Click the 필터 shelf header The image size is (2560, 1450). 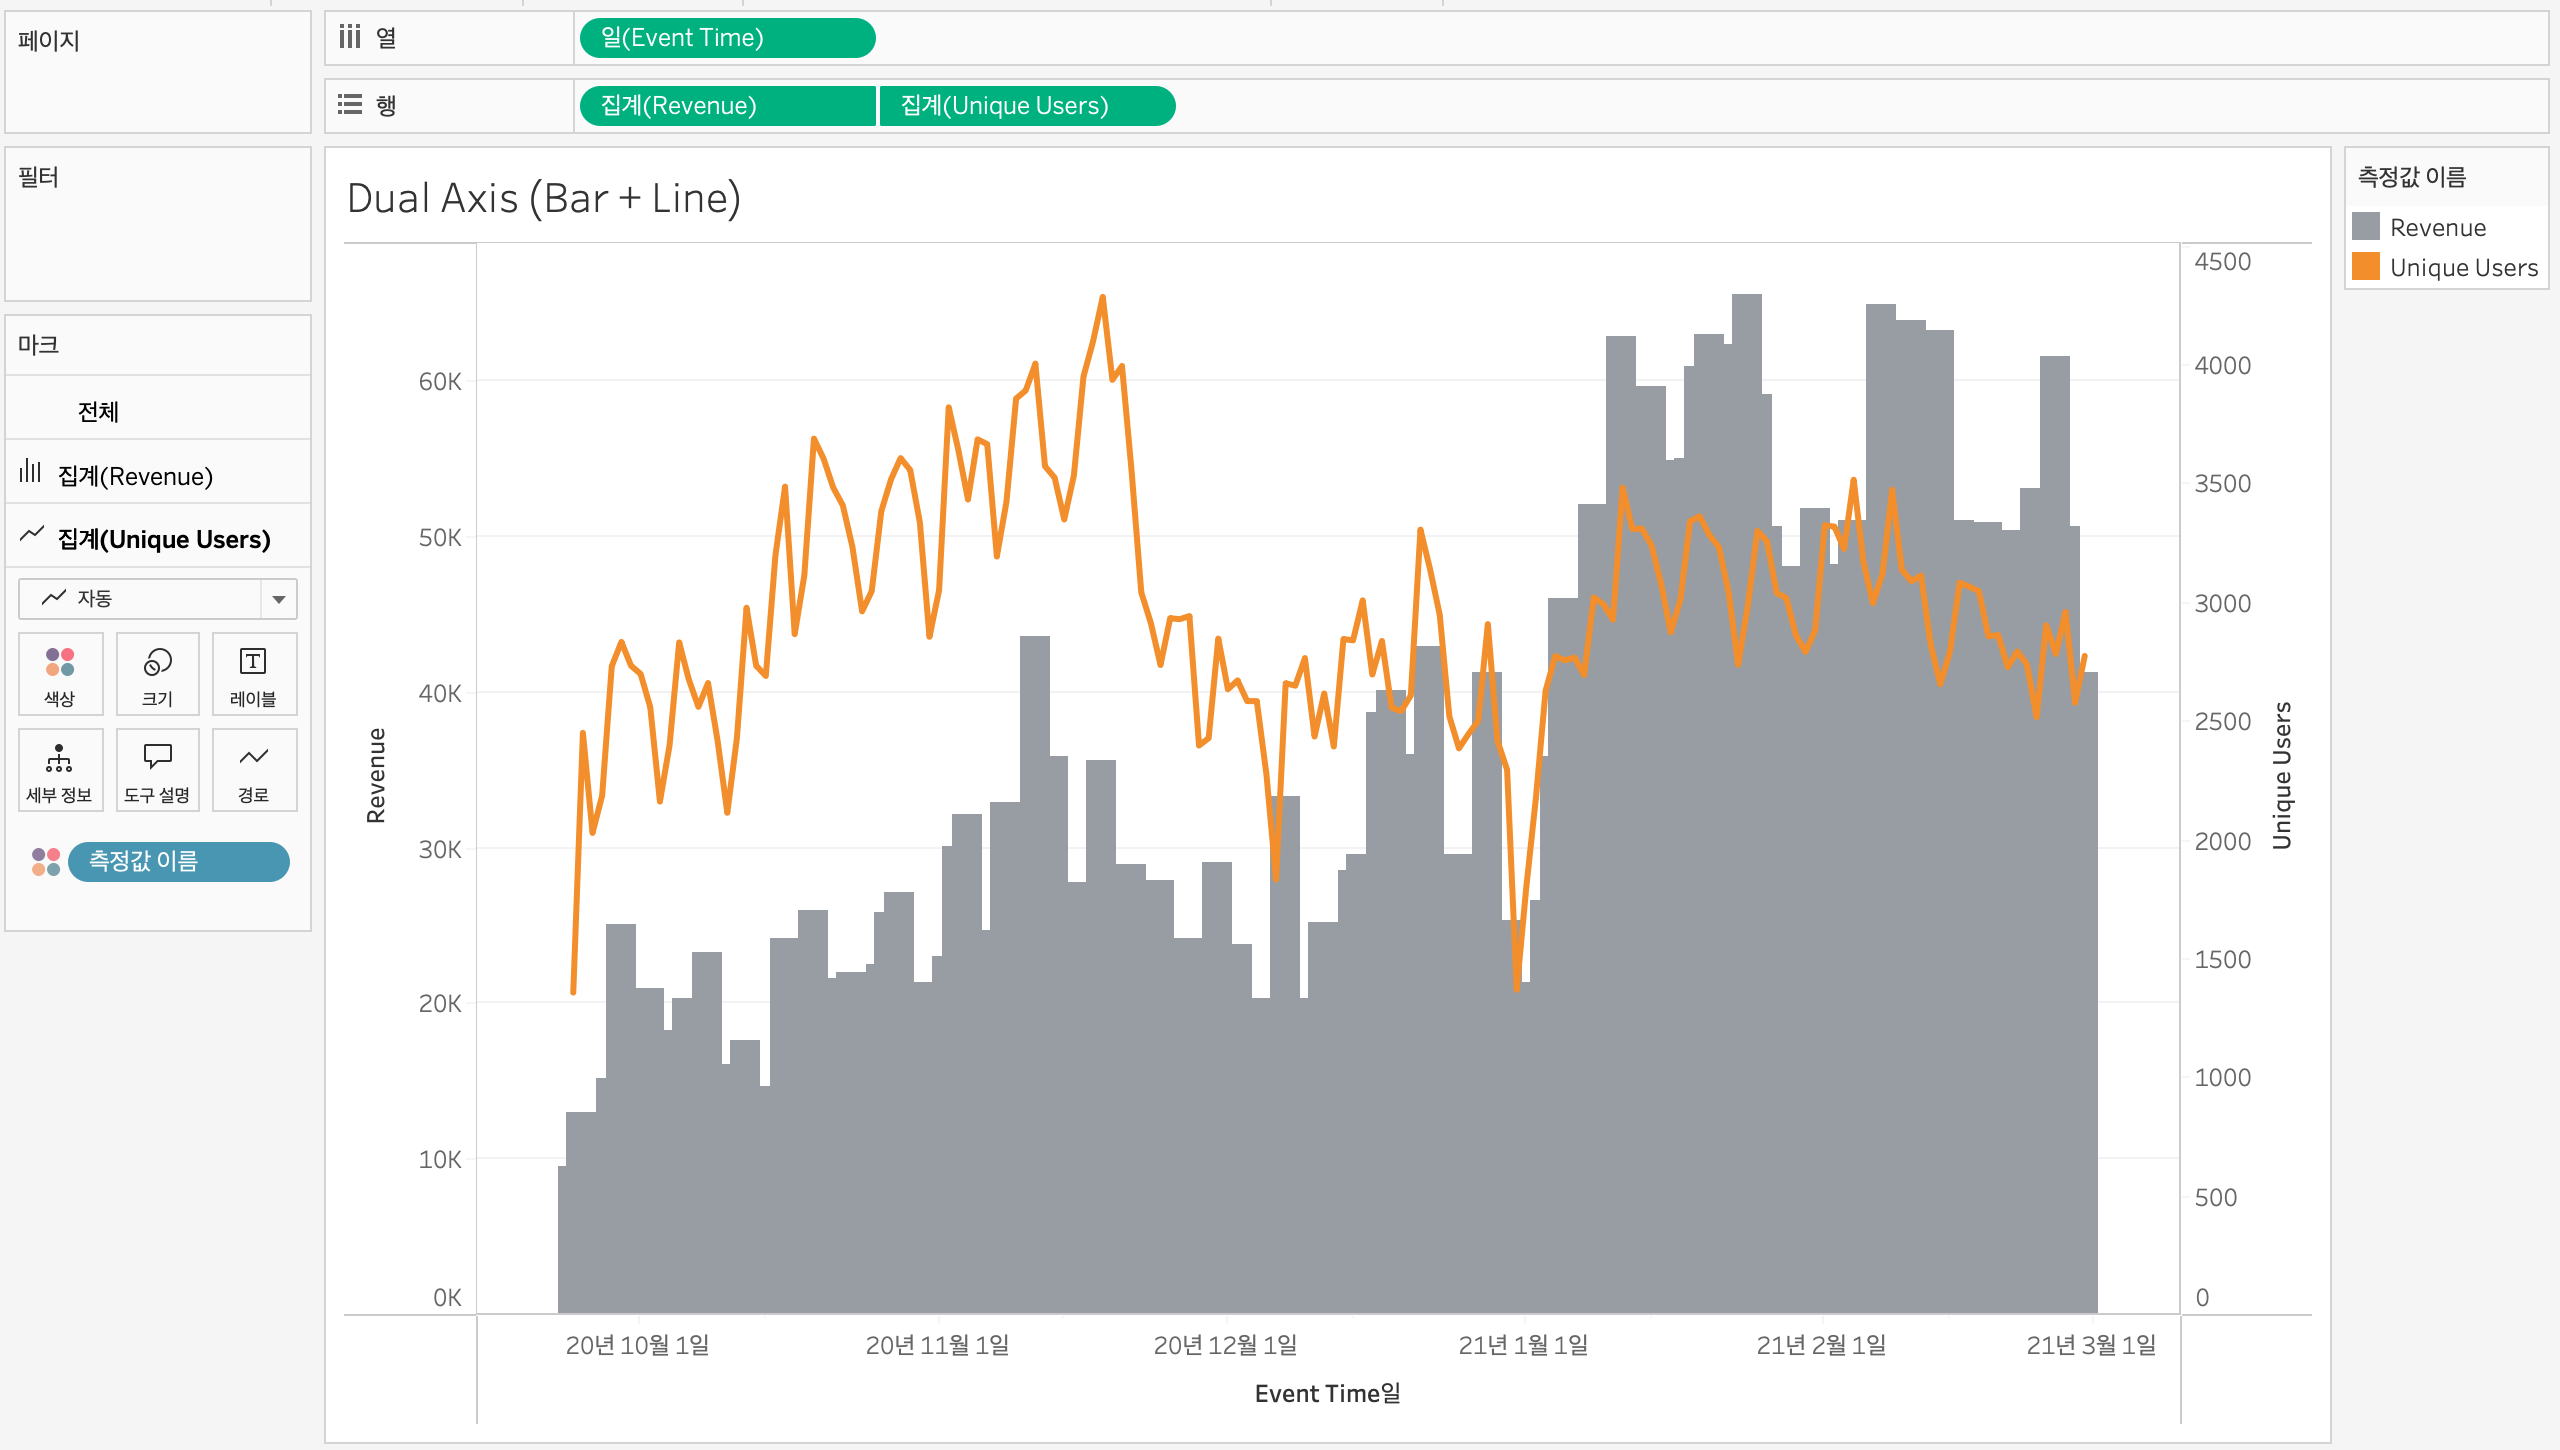38,177
